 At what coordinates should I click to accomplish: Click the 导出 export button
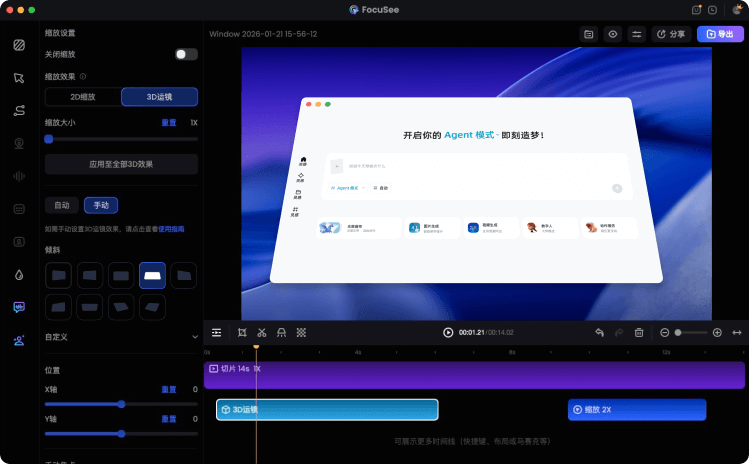[720, 34]
